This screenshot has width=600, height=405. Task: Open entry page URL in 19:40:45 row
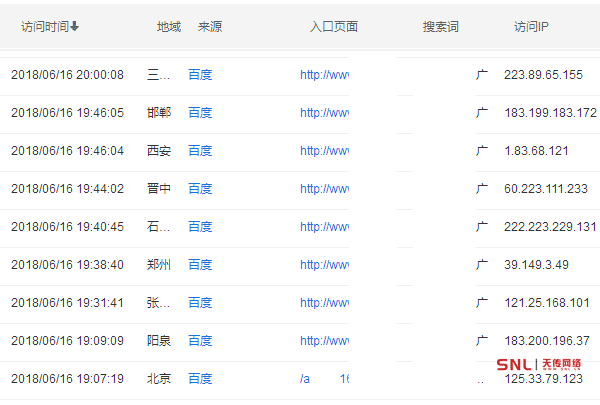click(x=324, y=227)
